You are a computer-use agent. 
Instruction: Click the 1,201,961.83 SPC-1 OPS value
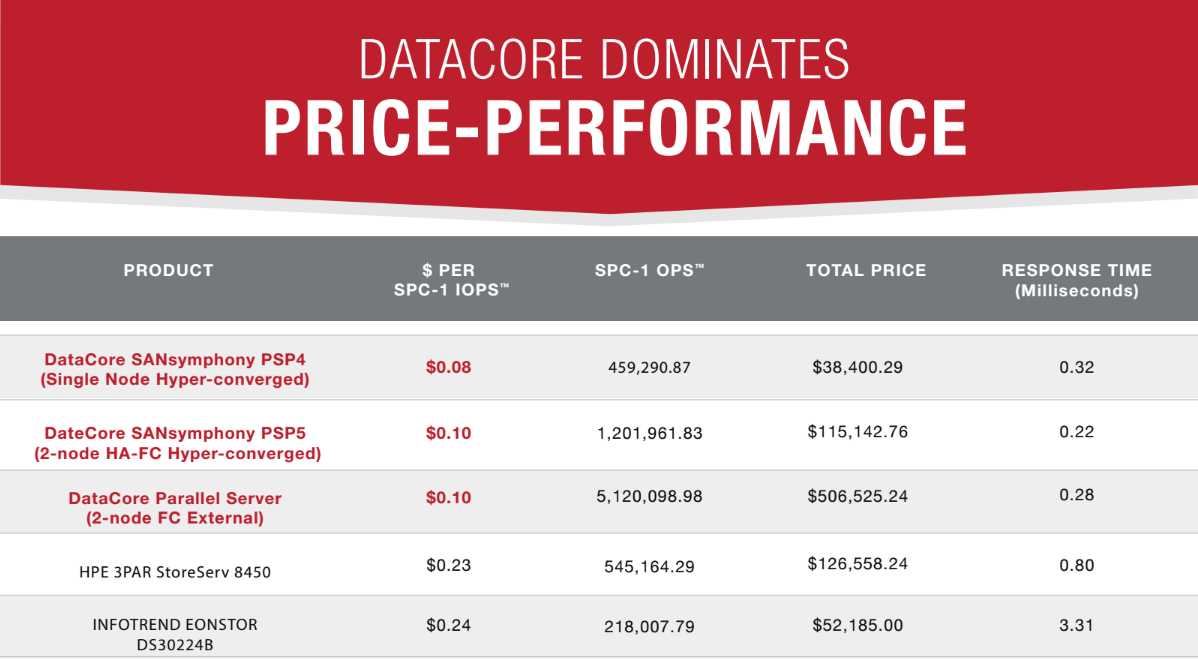[x=649, y=434]
